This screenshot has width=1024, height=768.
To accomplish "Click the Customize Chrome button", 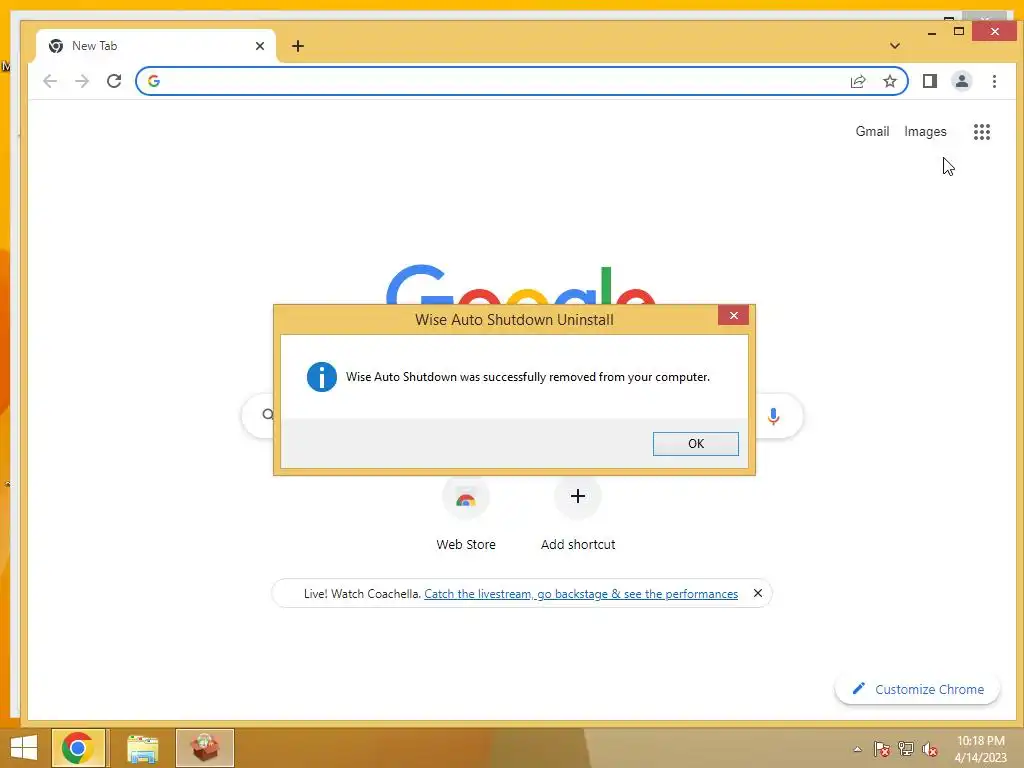I will (x=918, y=689).
